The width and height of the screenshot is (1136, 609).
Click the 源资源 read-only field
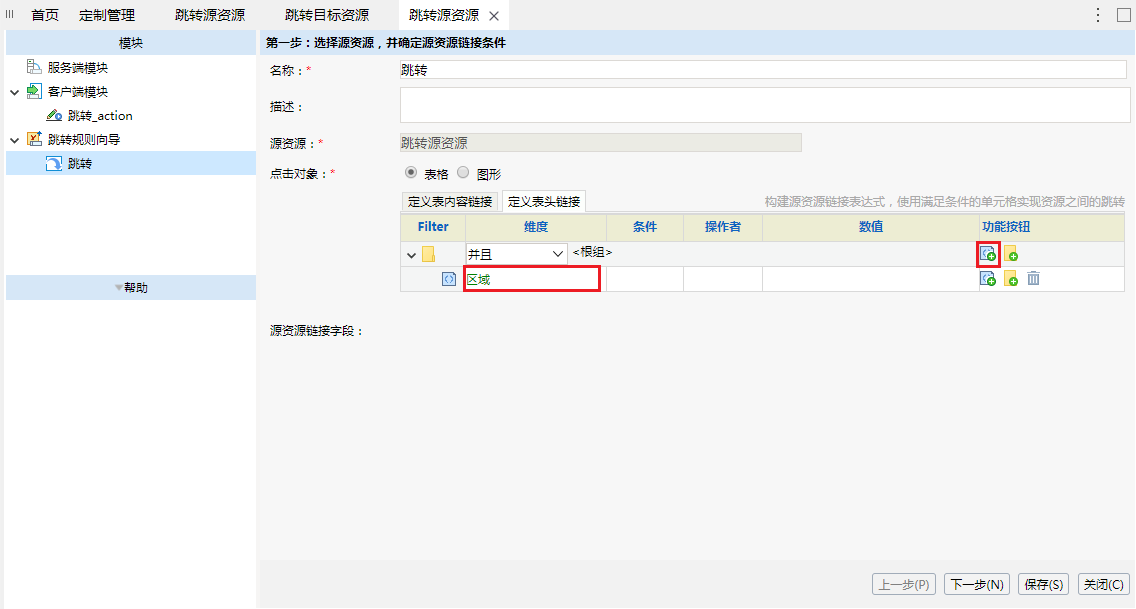(x=601, y=143)
